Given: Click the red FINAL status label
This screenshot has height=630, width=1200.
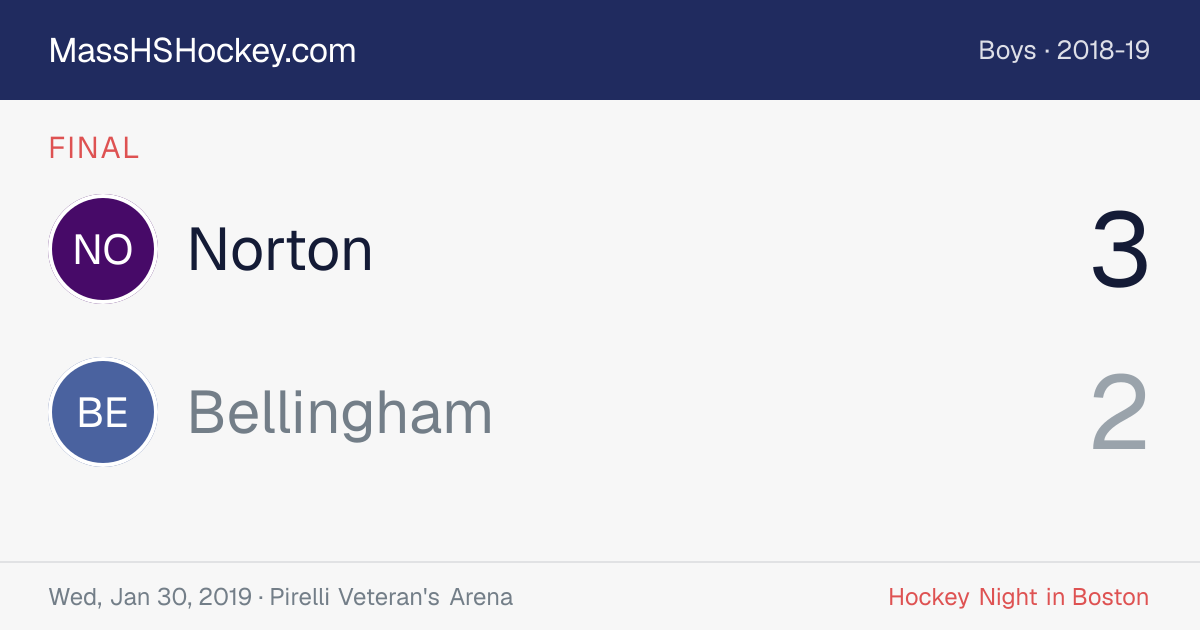Looking at the screenshot, I should (94, 148).
